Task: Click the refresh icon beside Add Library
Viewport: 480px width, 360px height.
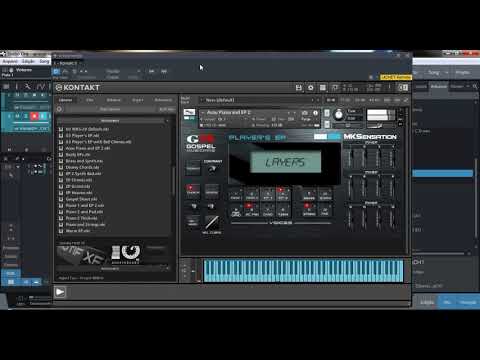Action: [x=59, y=109]
